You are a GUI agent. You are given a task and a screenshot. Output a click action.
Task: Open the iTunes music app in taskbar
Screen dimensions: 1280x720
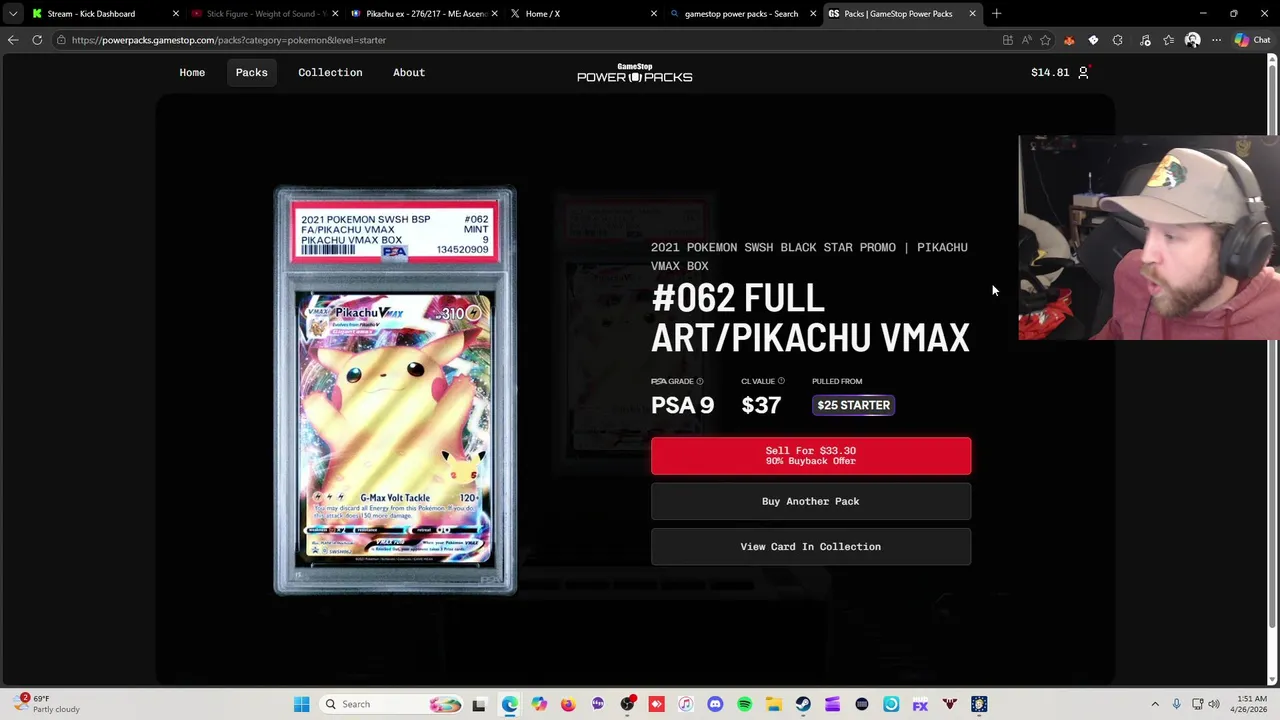[x=686, y=704]
